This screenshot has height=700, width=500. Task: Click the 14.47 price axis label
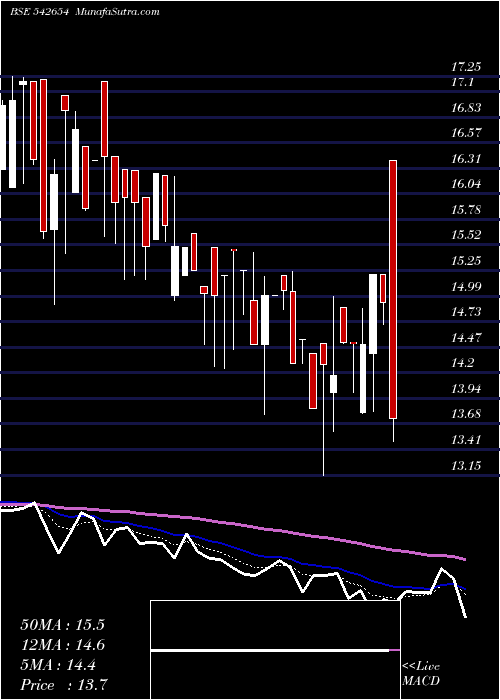click(466, 338)
